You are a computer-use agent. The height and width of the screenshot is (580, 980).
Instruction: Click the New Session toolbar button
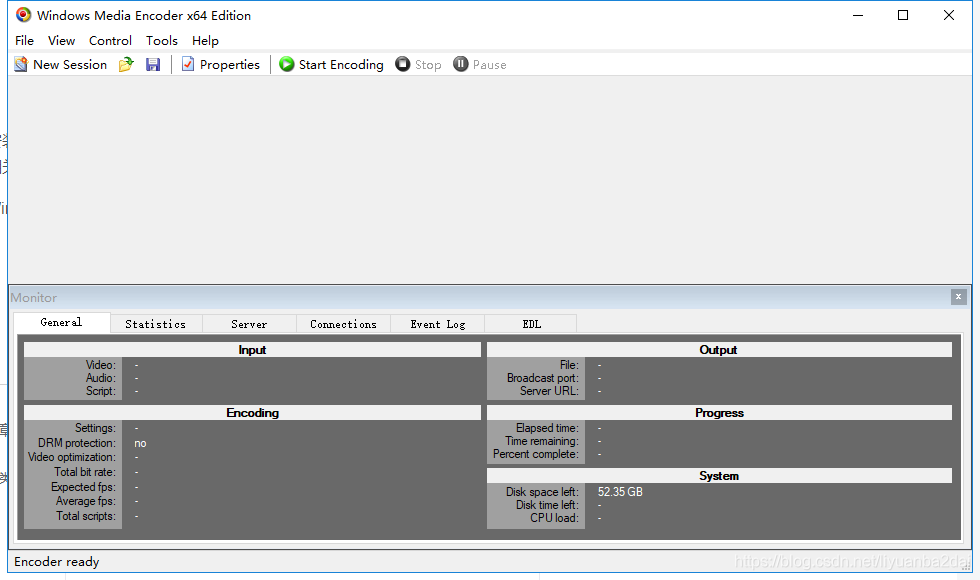(61, 64)
